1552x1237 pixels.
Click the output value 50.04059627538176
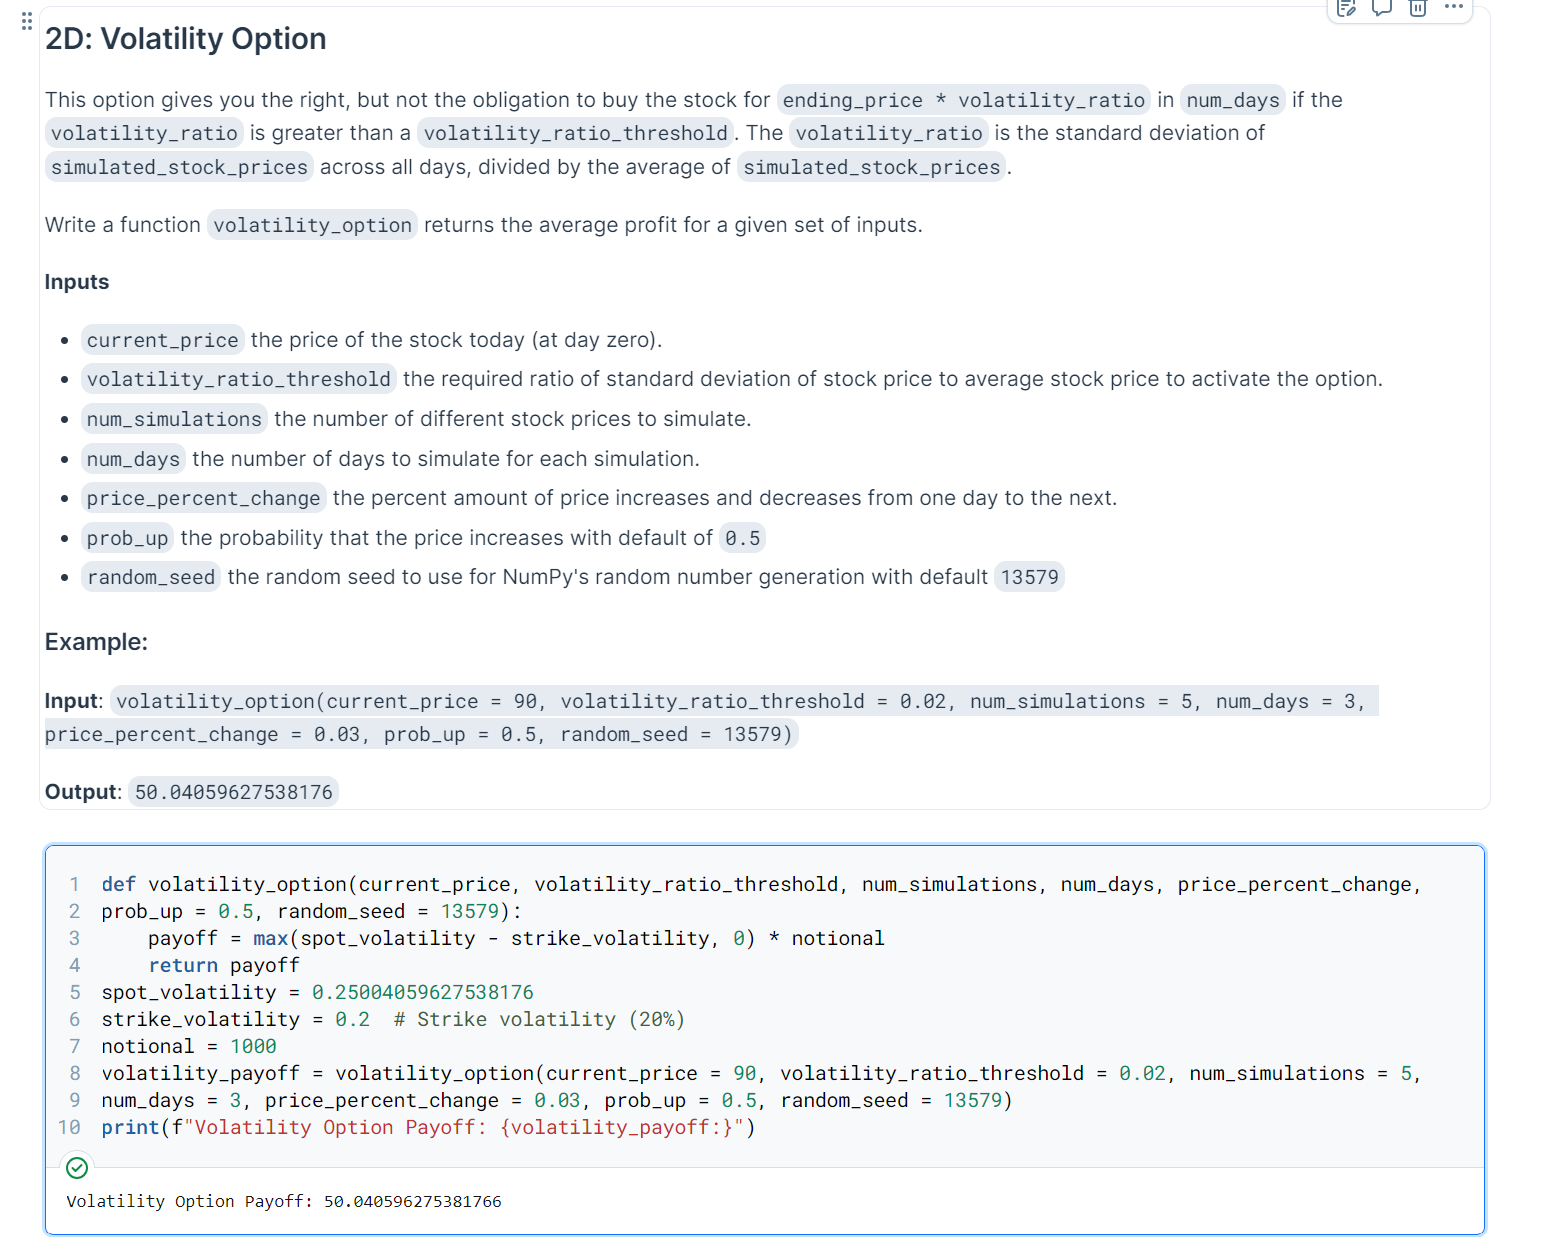(x=233, y=791)
